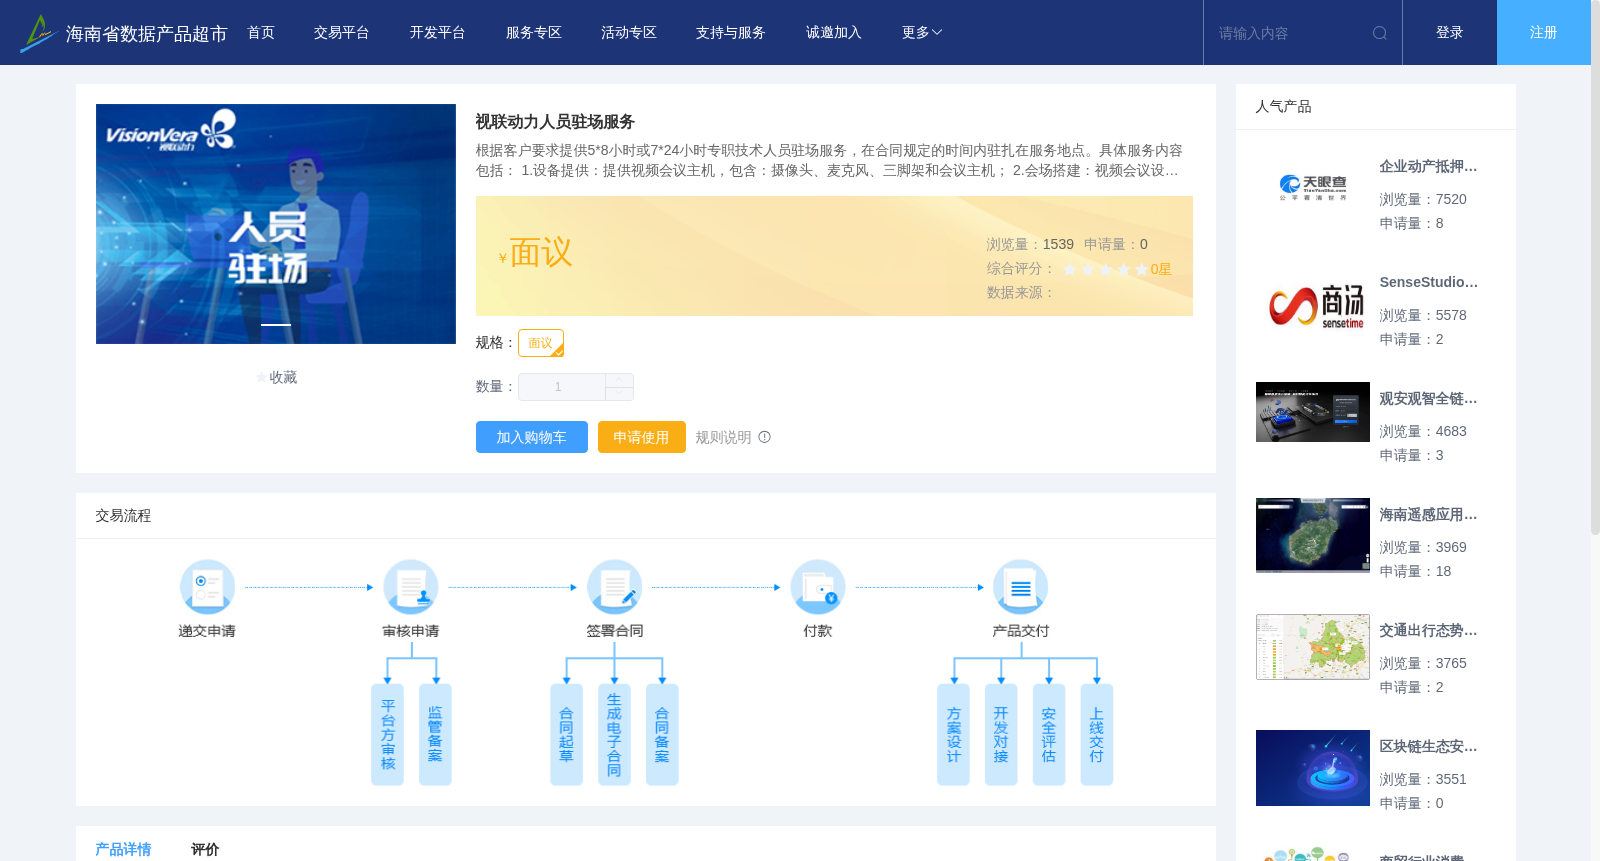Image resolution: width=1600 pixels, height=861 pixels.
Task: Switch to the 评价 tab
Action: [x=205, y=849]
